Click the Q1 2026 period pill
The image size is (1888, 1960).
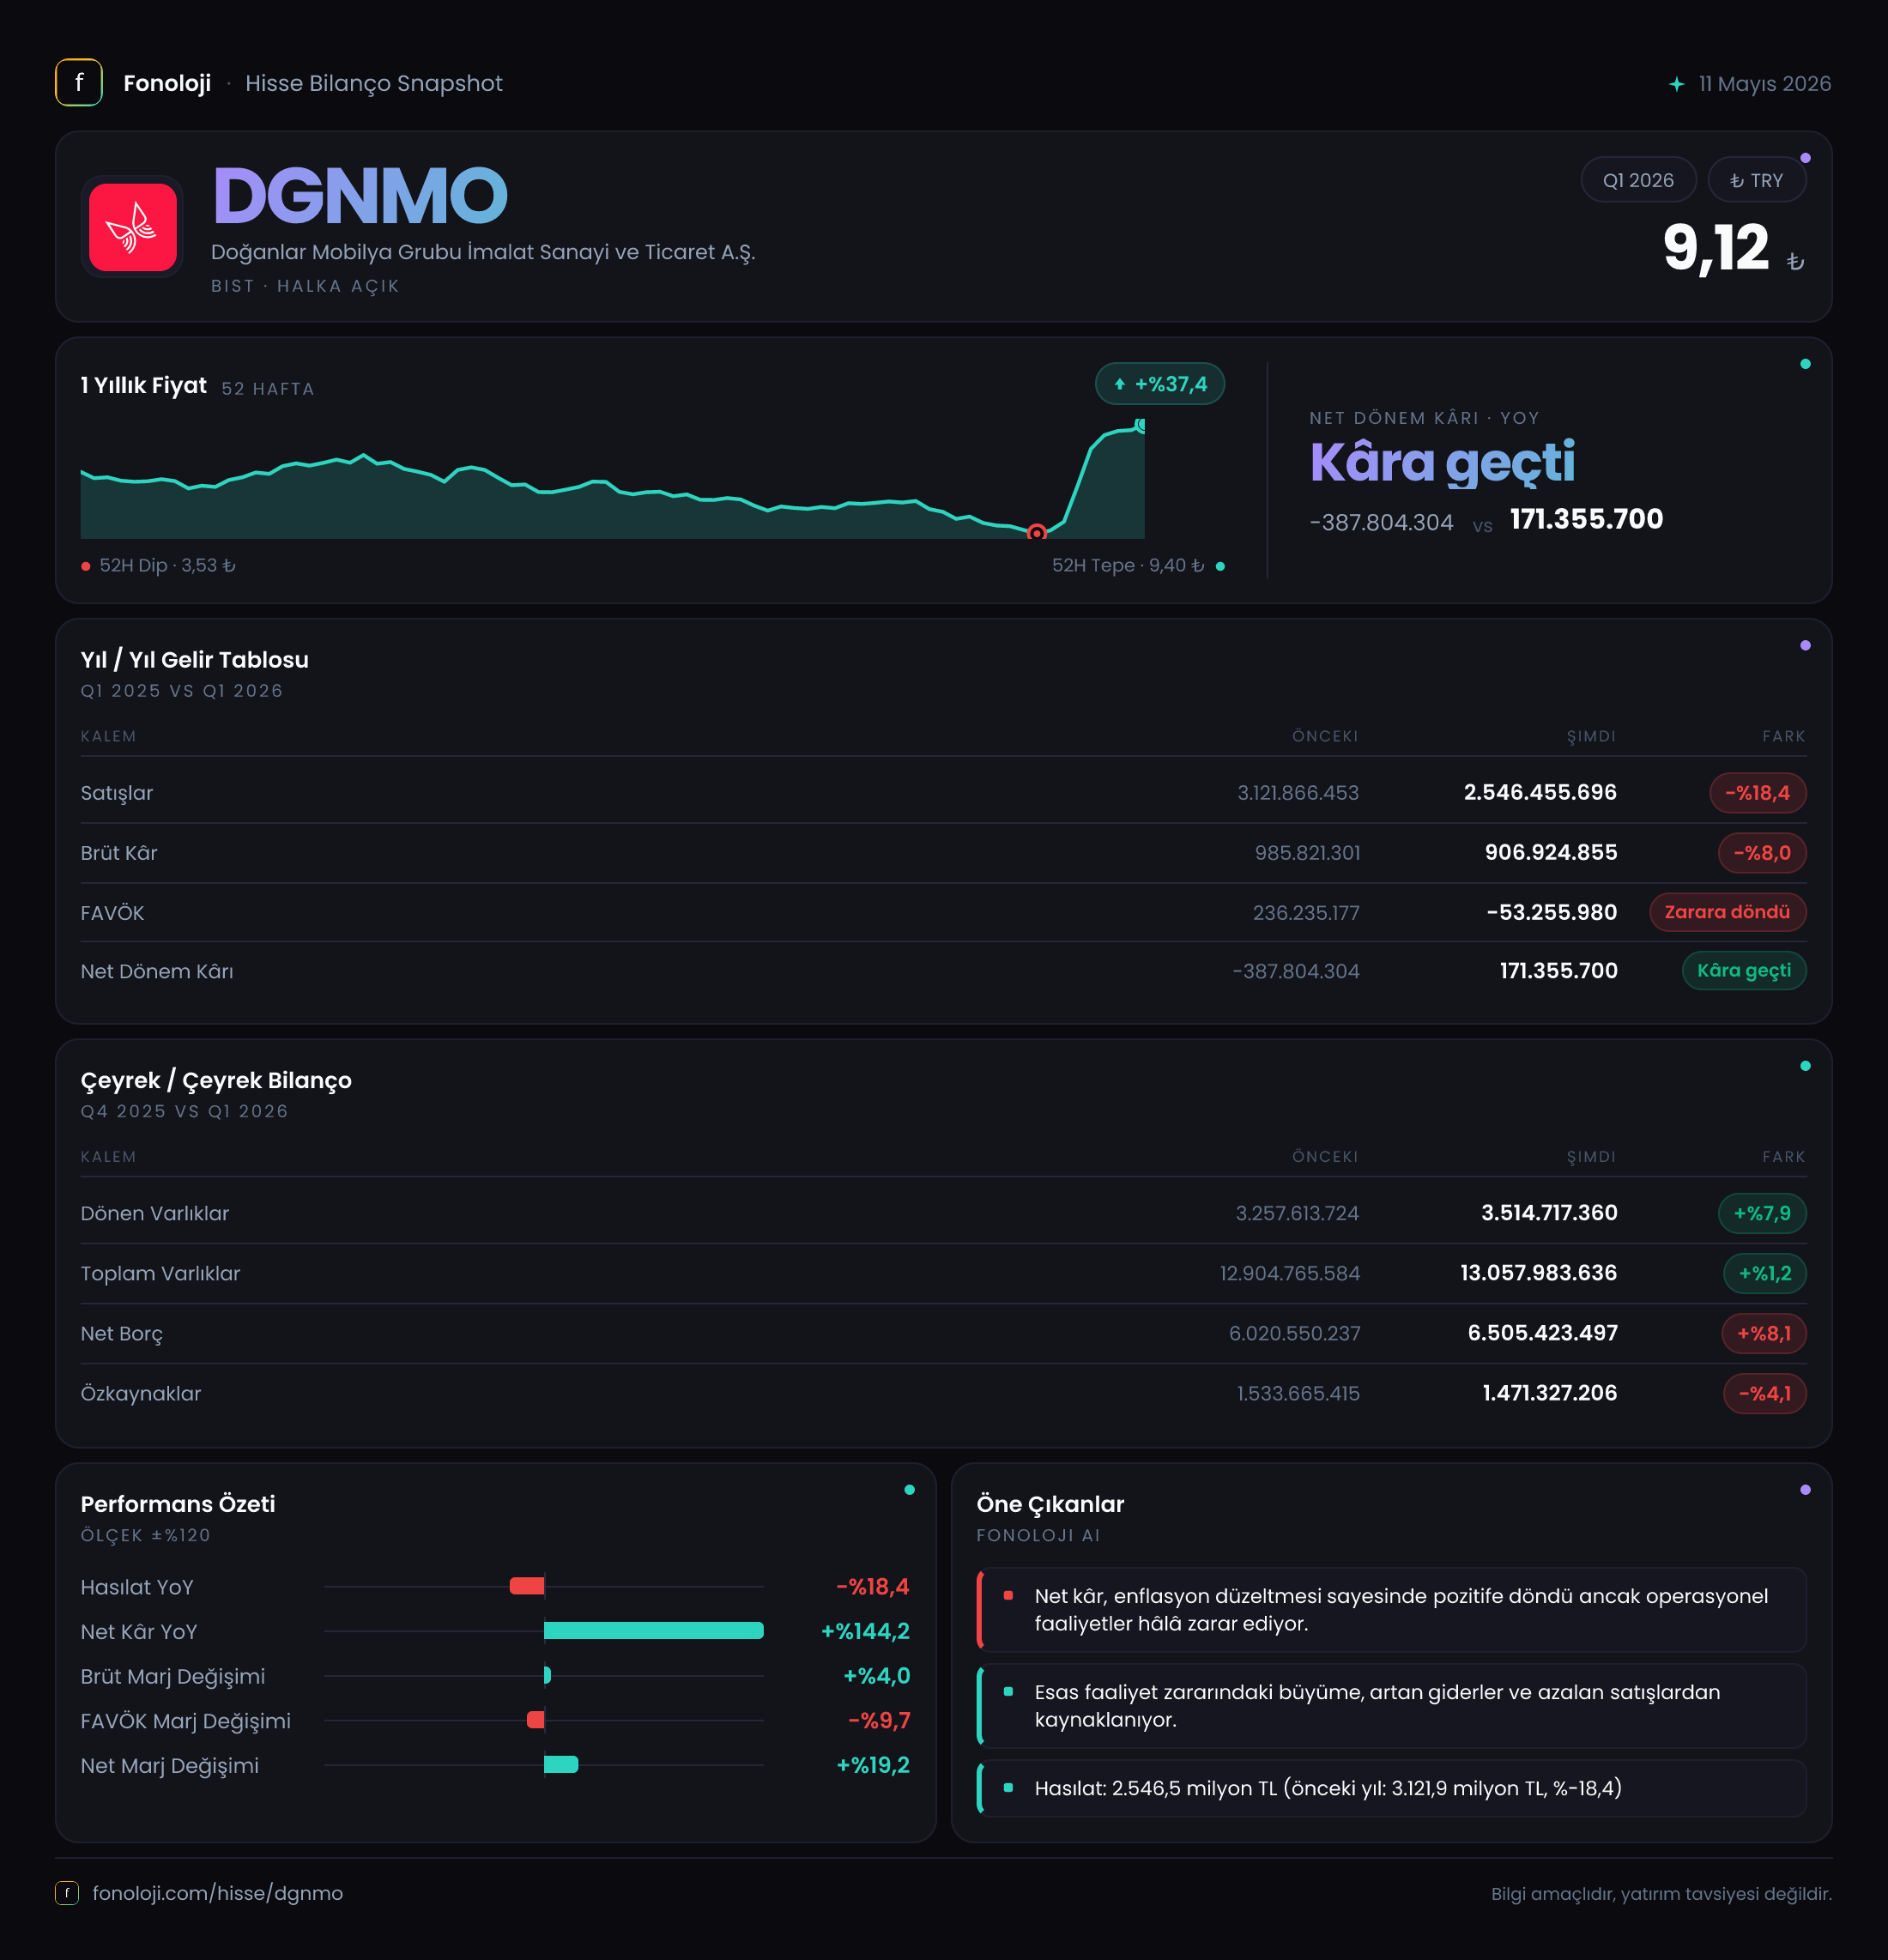1638,180
